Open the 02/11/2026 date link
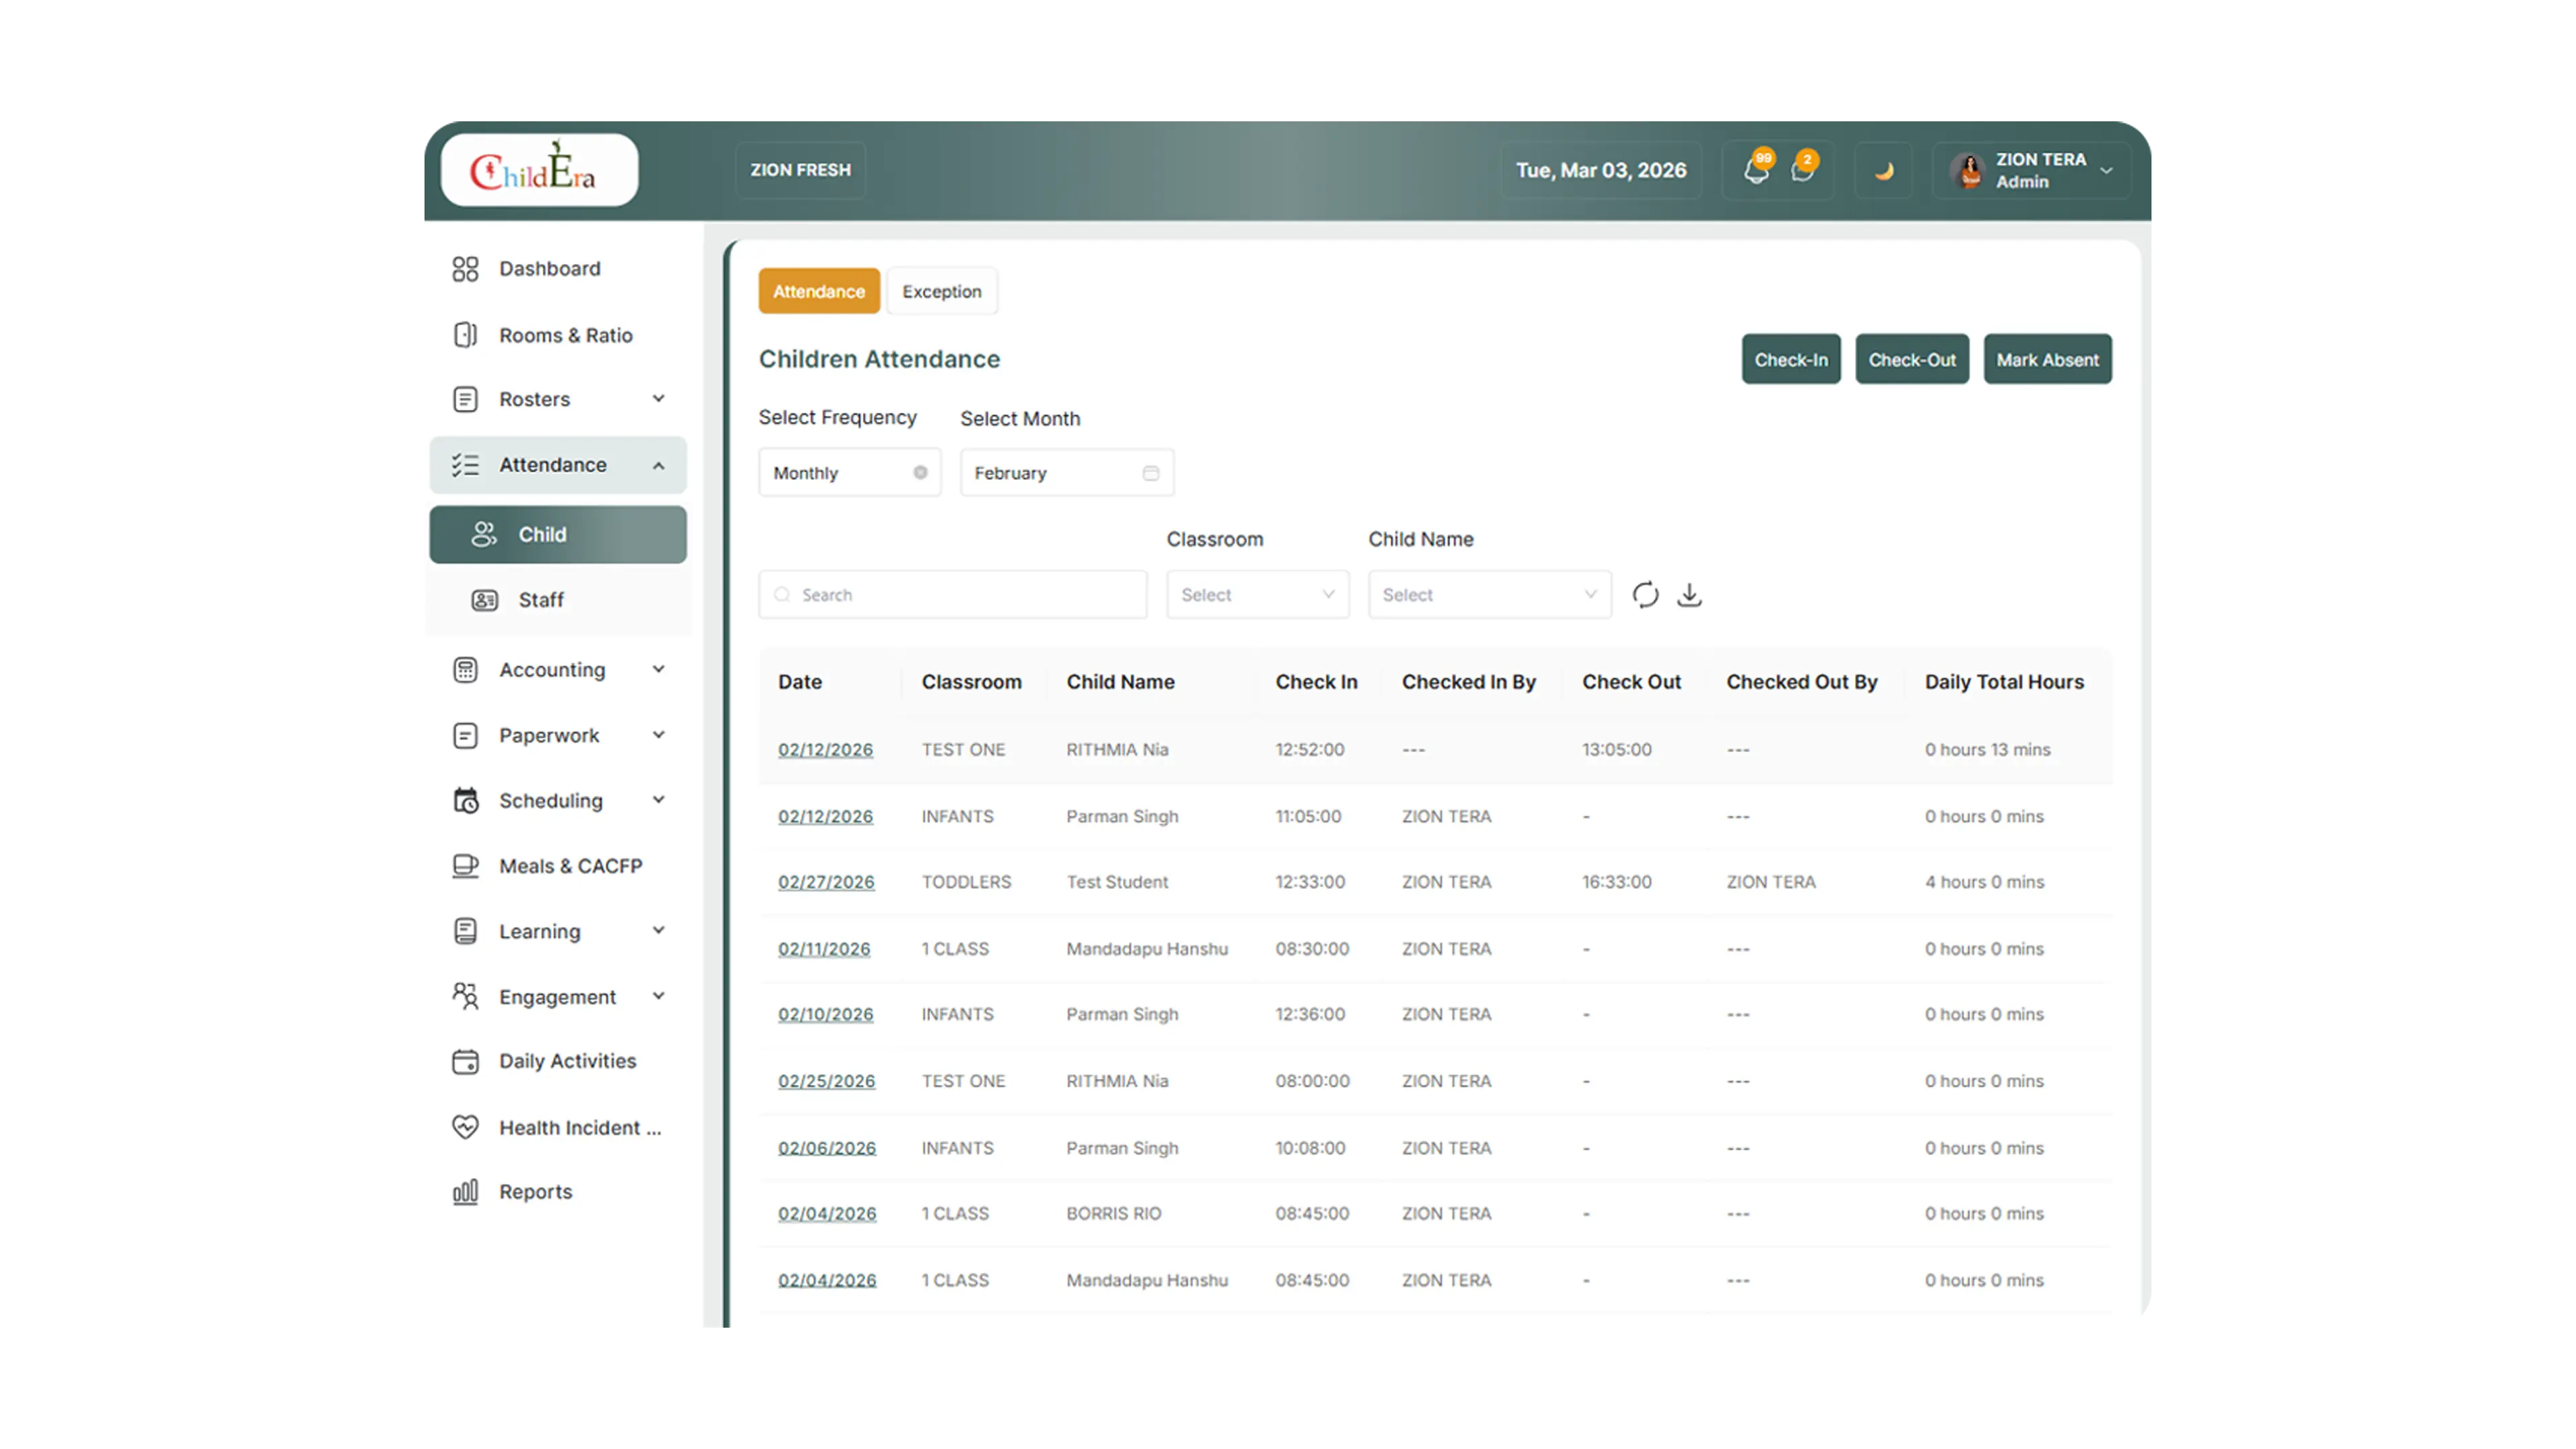The width and height of the screenshot is (2576, 1449). pos(824,949)
